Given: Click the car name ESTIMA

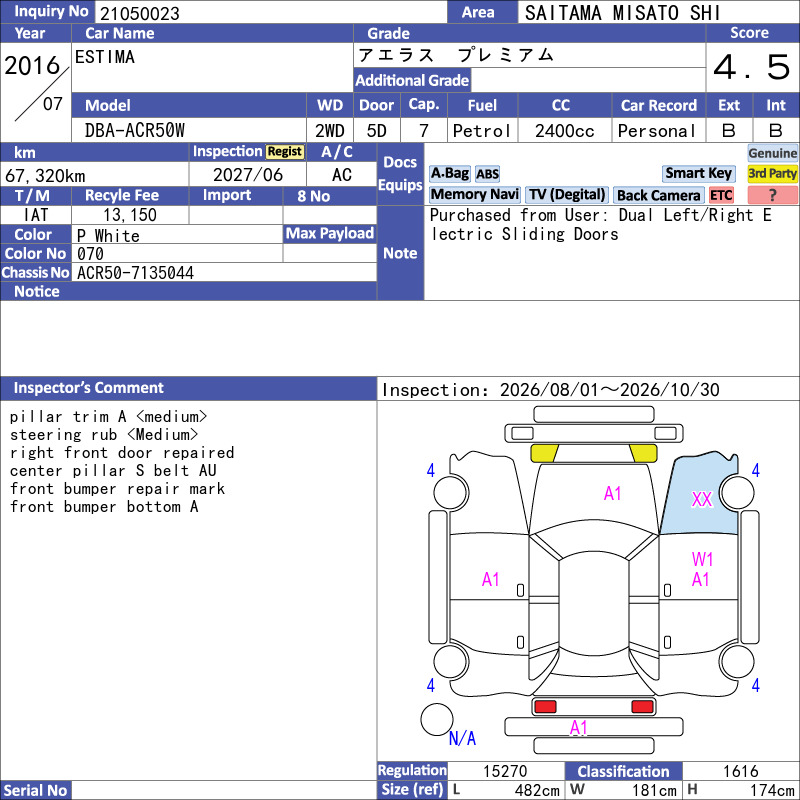Looking at the screenshot, I should [105, 57].
